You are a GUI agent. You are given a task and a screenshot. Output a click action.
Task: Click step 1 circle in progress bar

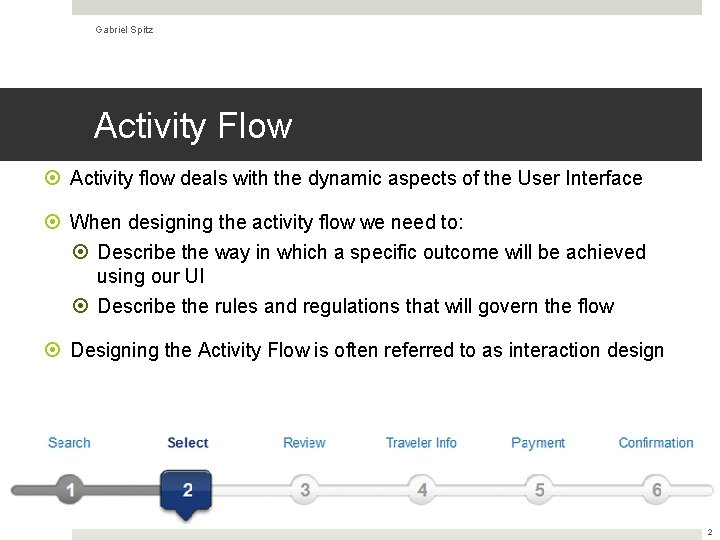(x=69, y=490)
